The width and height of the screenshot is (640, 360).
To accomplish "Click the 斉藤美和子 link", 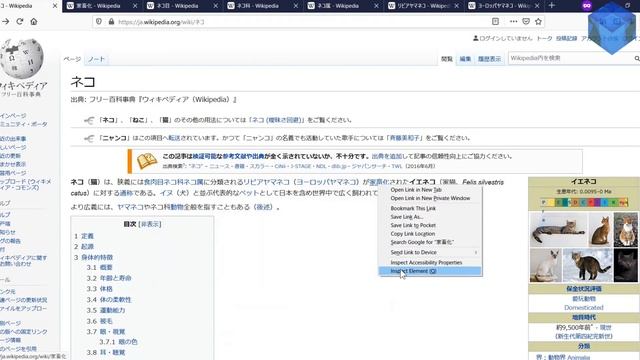I will point(404,138).
